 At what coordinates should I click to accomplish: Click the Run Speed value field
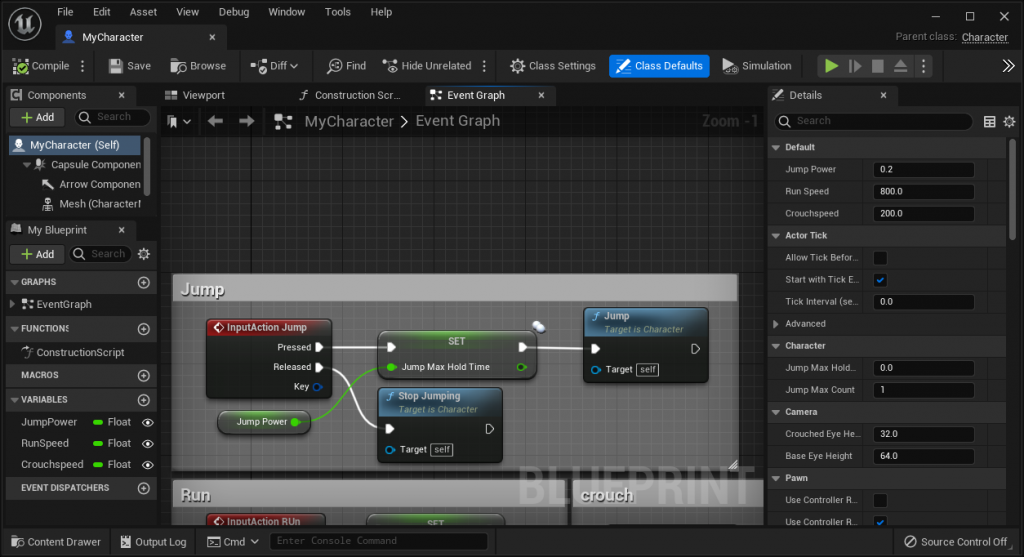click(x=923, y=192)
